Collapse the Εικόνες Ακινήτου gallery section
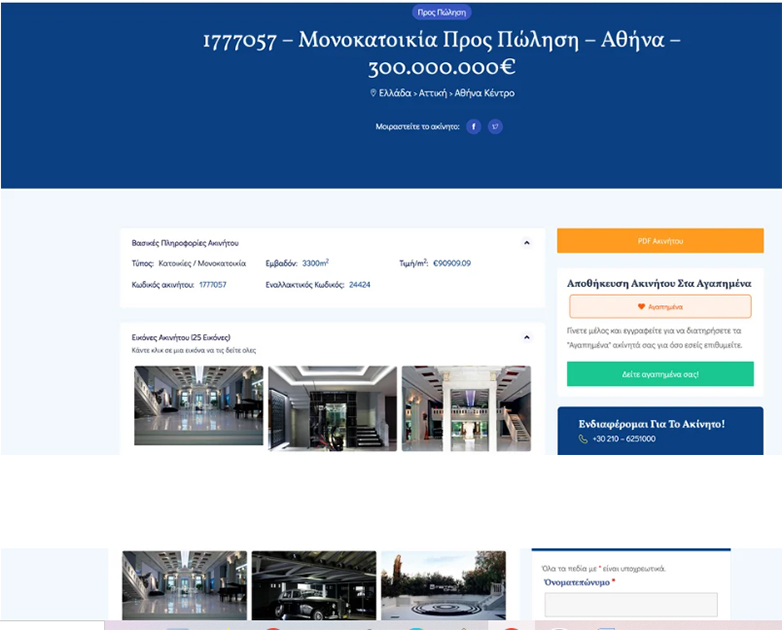The height and width of the screenshot is (630, 782). [x=526, y=338]
